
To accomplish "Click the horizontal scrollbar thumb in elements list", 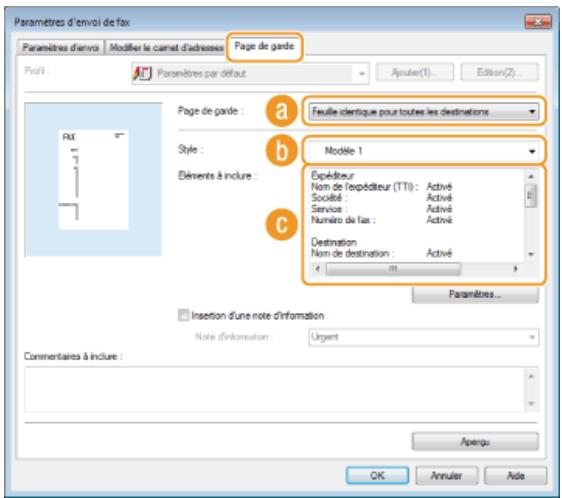I will point(393,269).
